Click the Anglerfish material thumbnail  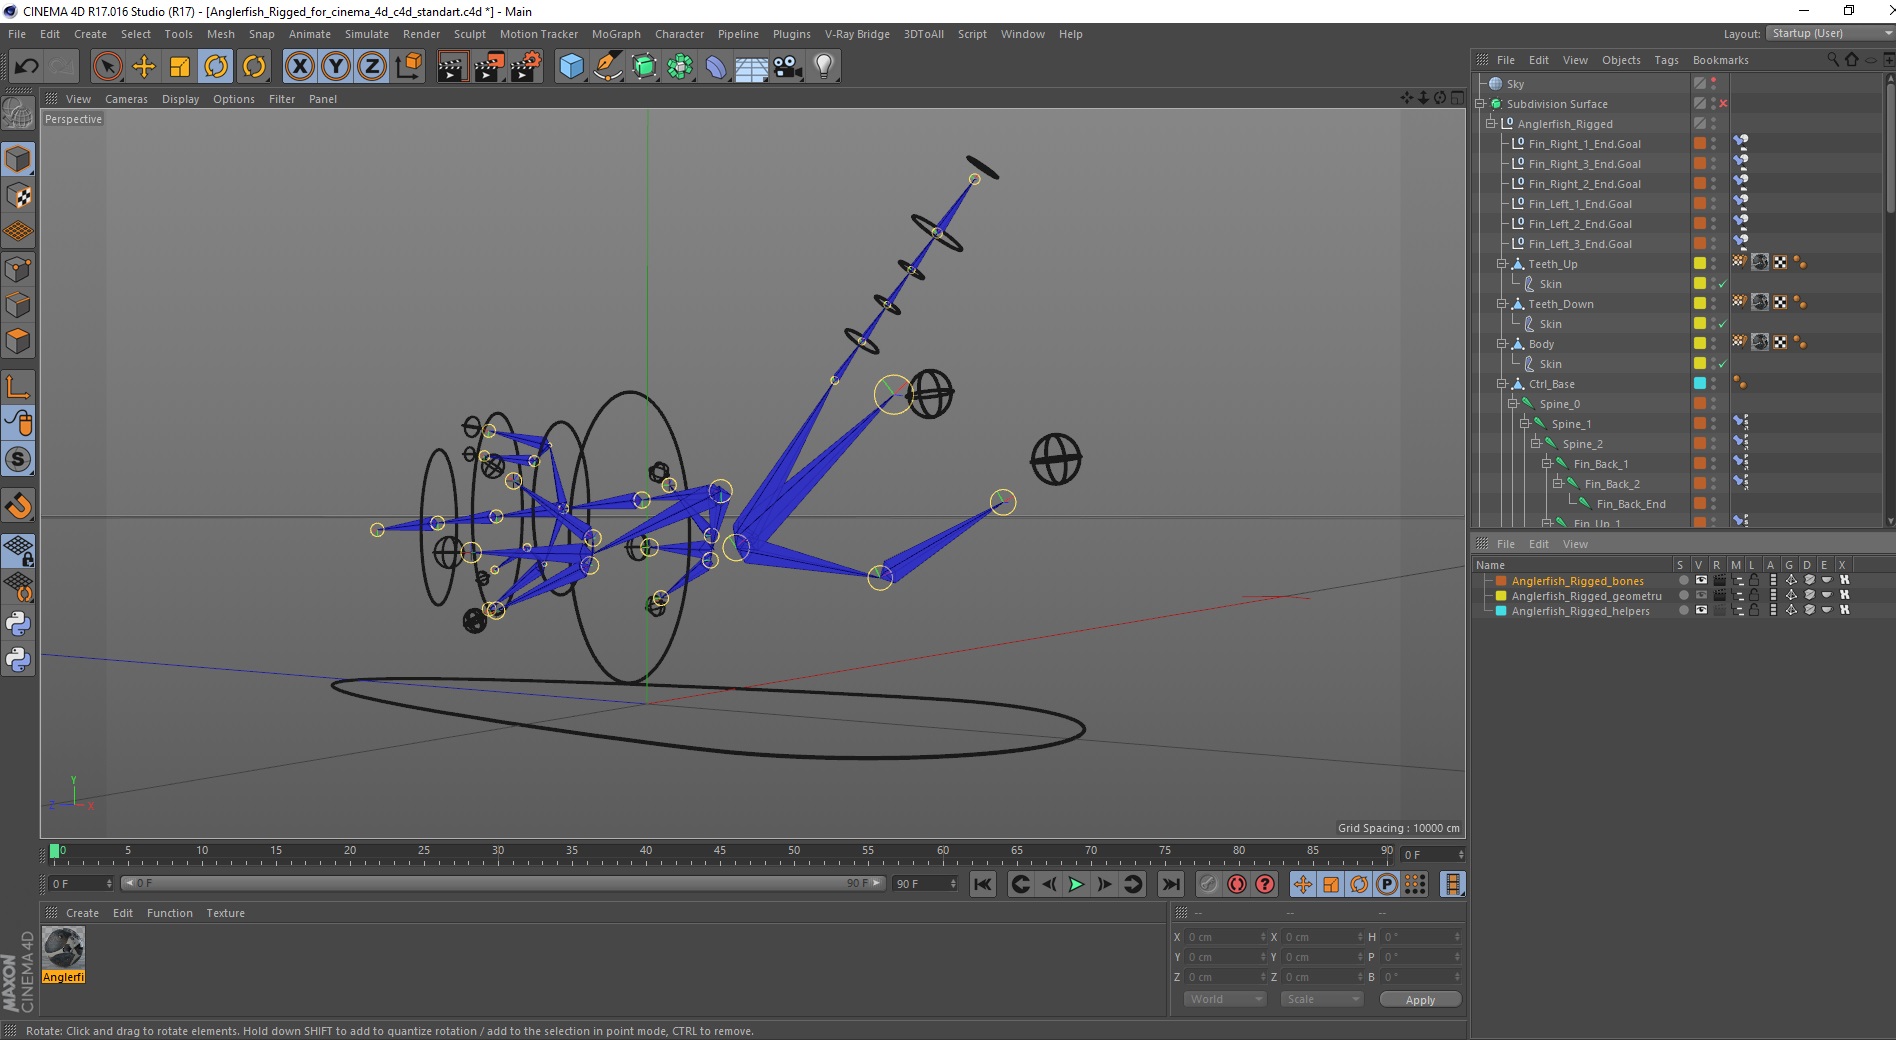[x=63, y=948]
